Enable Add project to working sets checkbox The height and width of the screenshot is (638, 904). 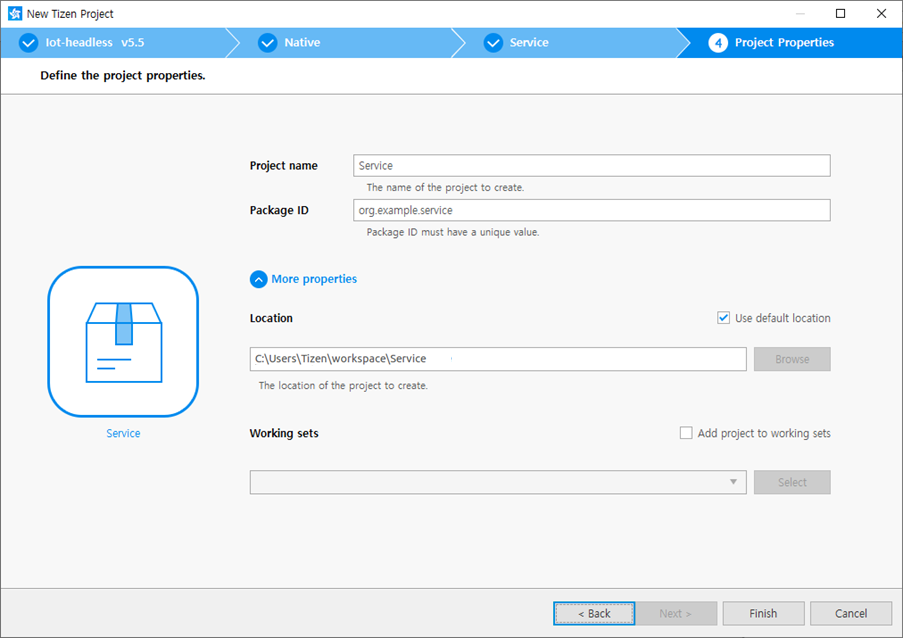coord(686,433)
